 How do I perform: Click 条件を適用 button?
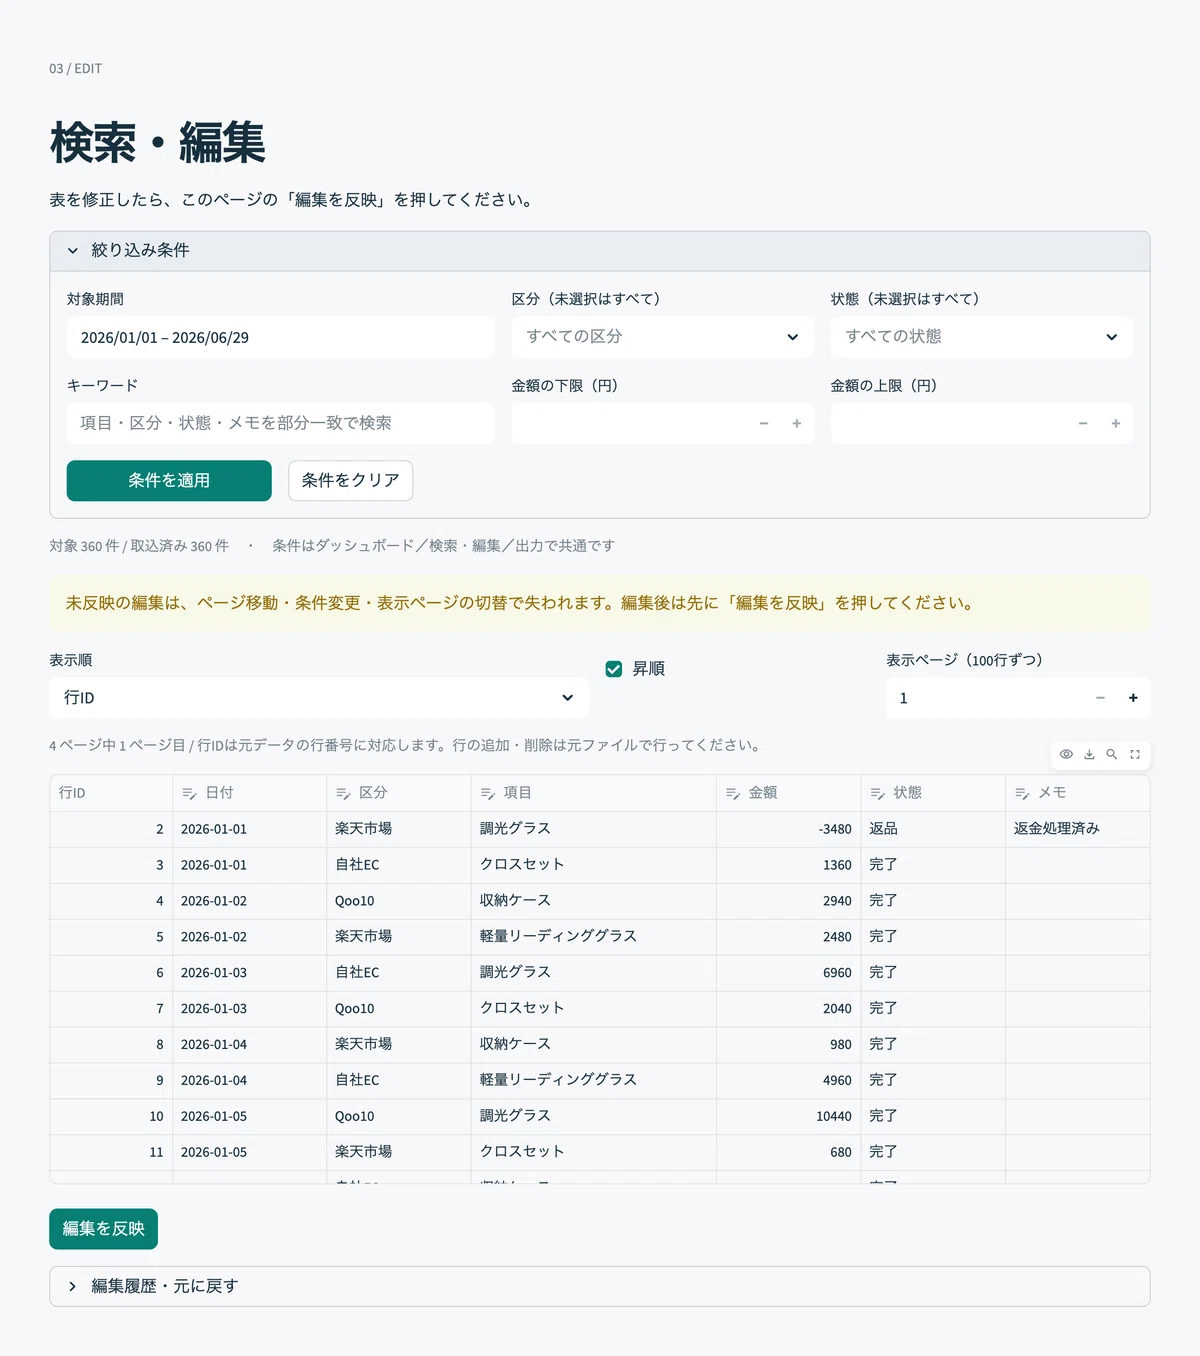click(x=169, y=481)
